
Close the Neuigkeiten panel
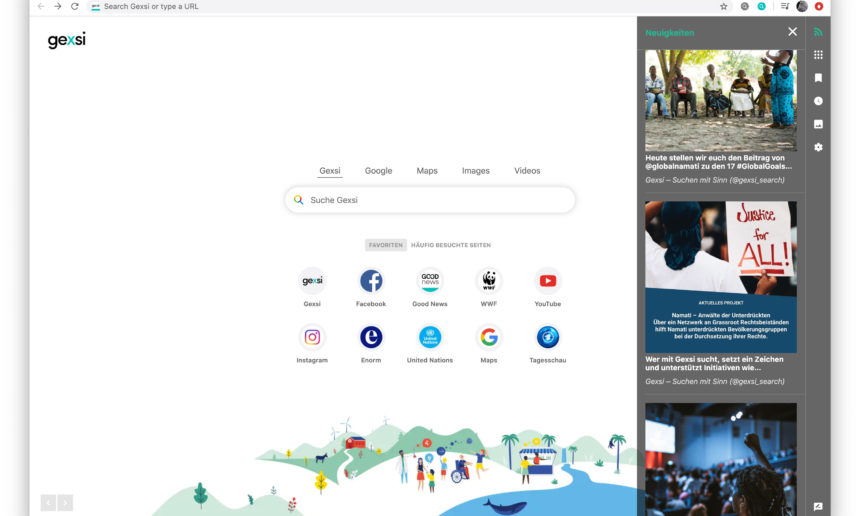pyautogui.click(x=792, y=32)
